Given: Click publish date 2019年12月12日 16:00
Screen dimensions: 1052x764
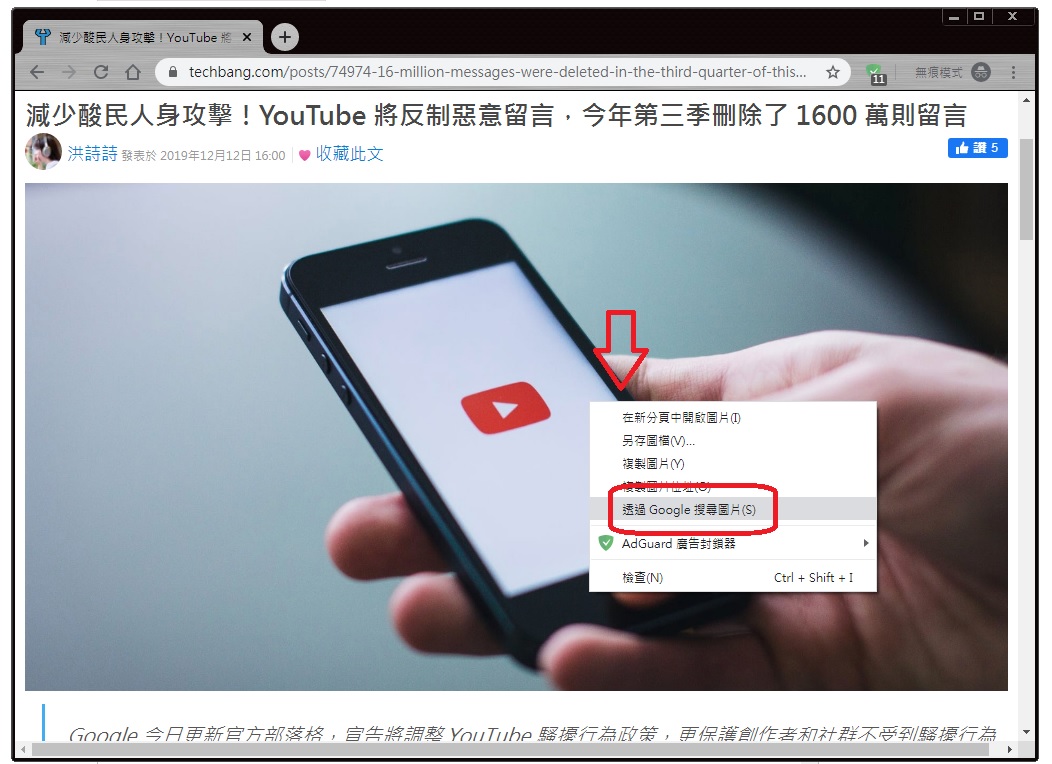Looking at the screenshot, I should tap(223, 156).
